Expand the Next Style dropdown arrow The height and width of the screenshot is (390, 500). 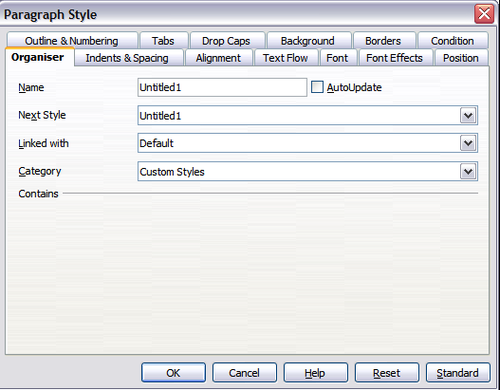[x=468, y=116]
